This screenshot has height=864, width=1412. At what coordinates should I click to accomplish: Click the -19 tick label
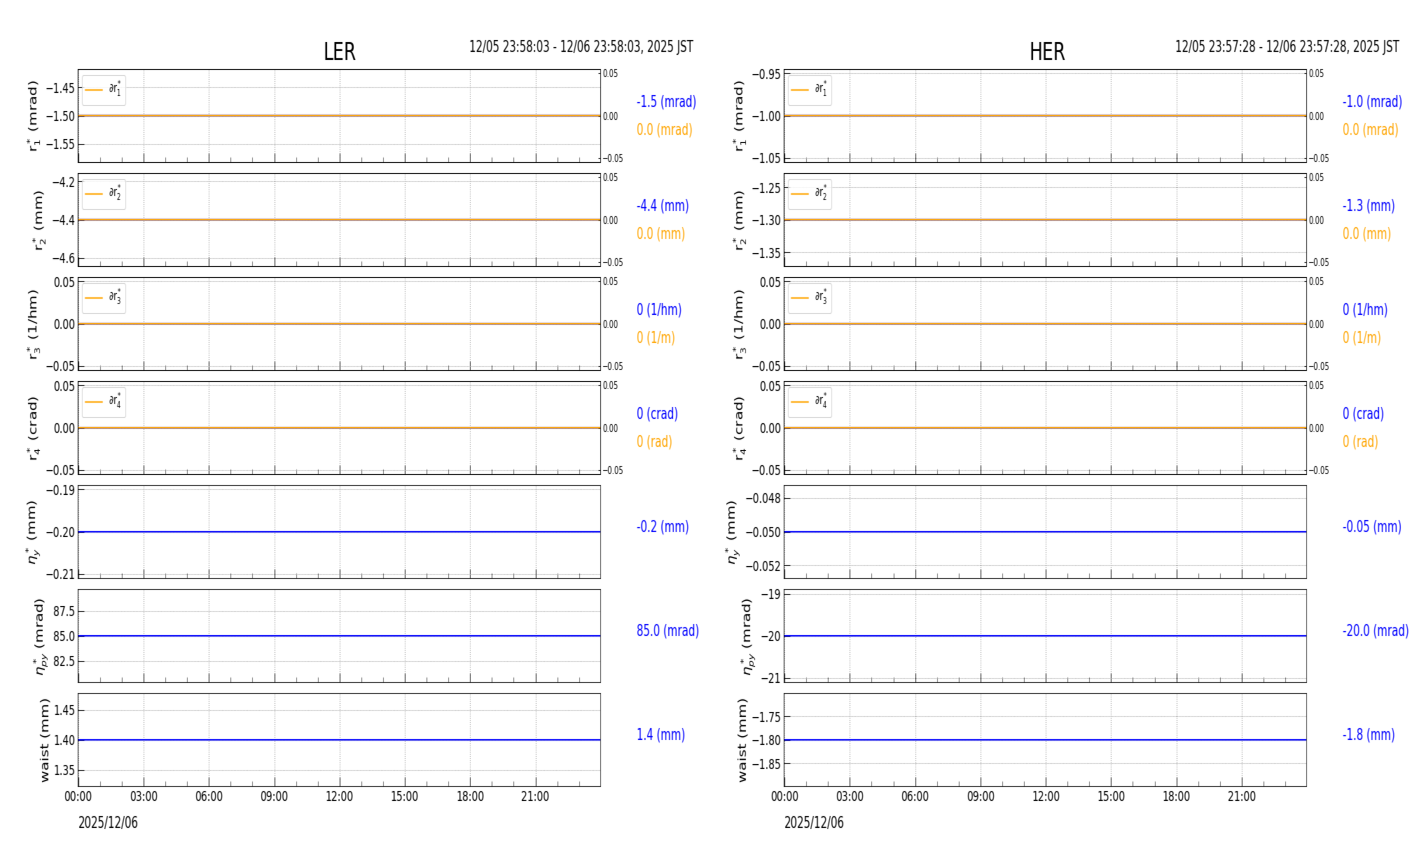tap(771, 594)
